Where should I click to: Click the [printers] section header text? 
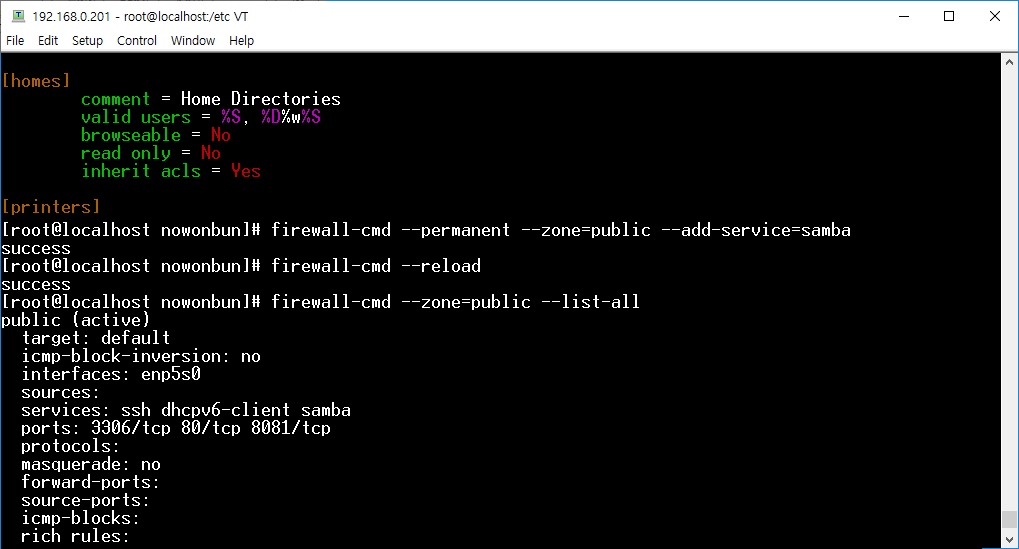click(51, 207)
